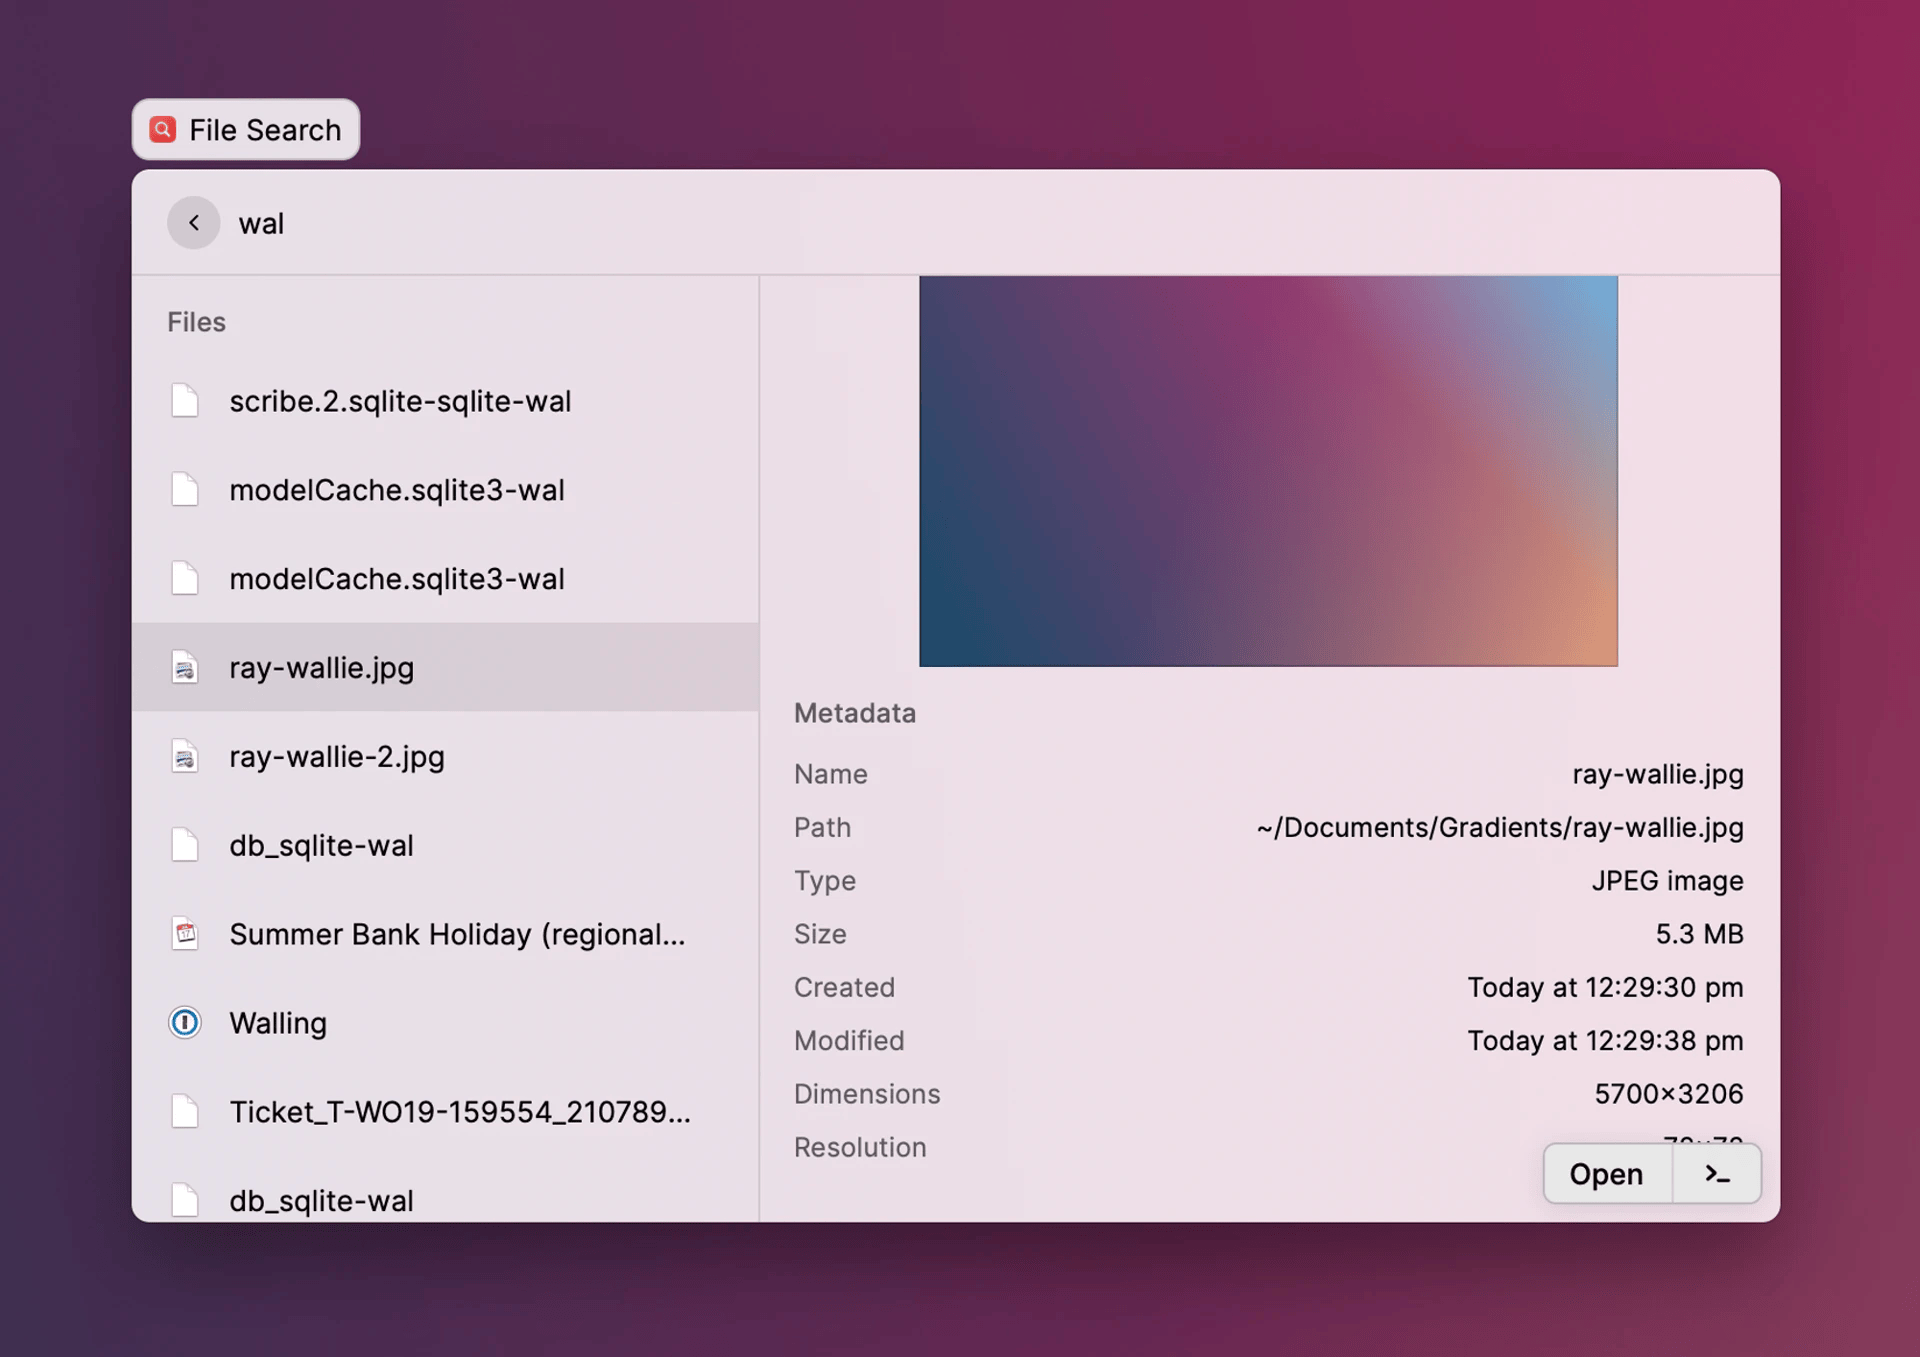1920x1357 pixels.
Task: Click the ray-wallie.jpg image file icon
Action: (x=185, y=668)
